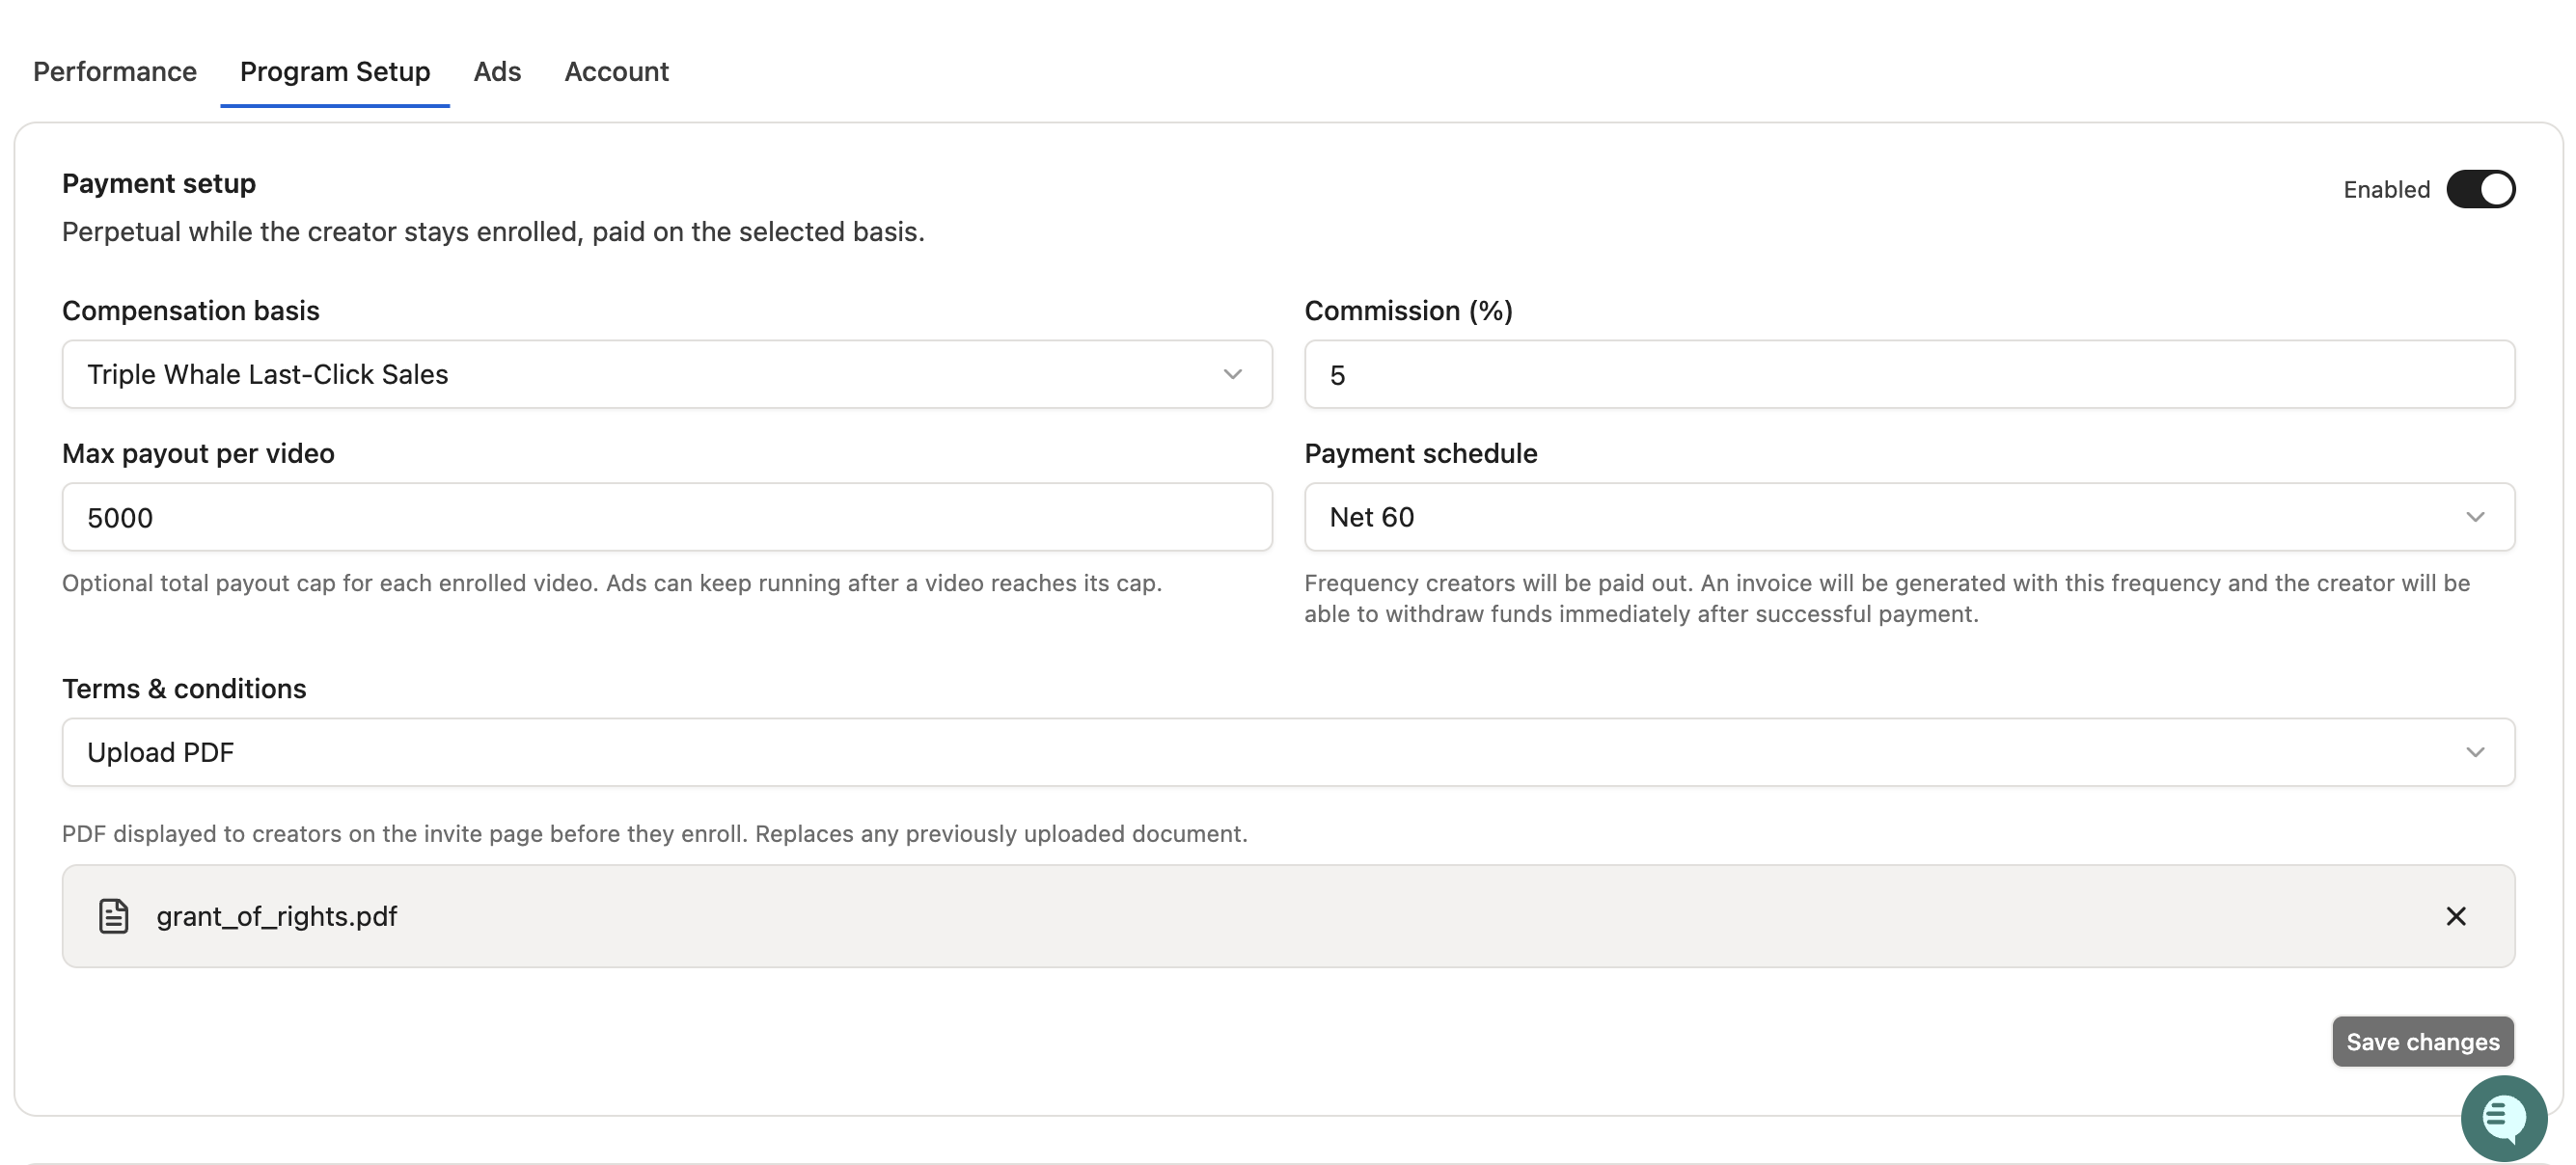The height and width of the screenshot is (1165, 2576).
Task: Select the Program Setup tab
Action: coord(335,72)
